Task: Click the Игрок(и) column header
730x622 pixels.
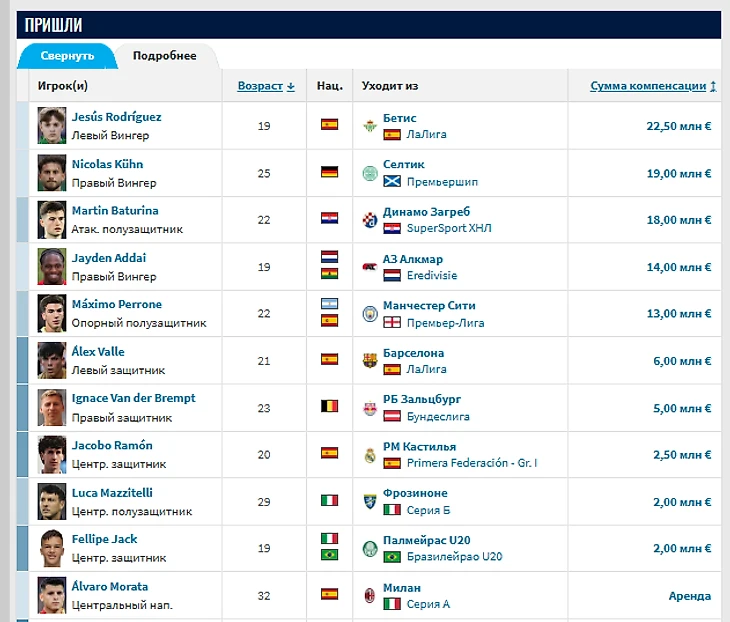Action: [x=63, y=86]
